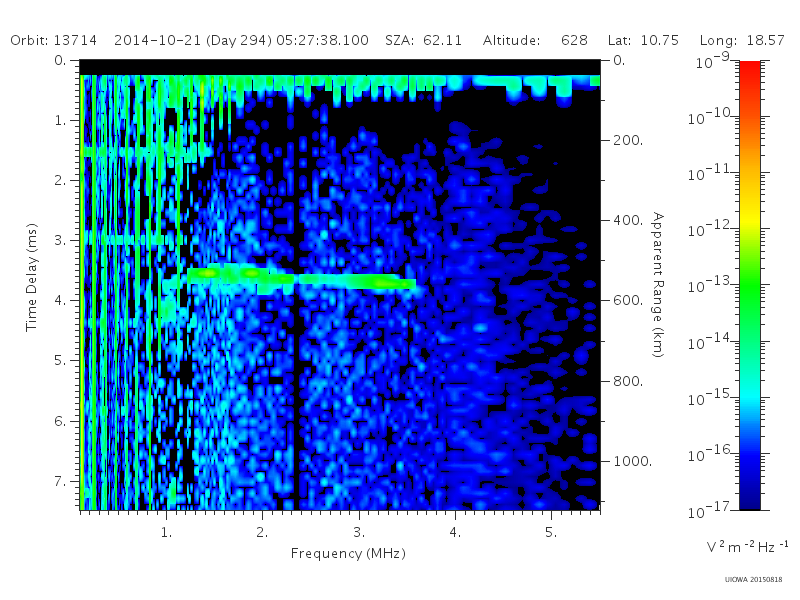Click the 'Apparent Range (km)' axis label
The height and width of the screenshot is (600, 800).
tap(658, 285)
